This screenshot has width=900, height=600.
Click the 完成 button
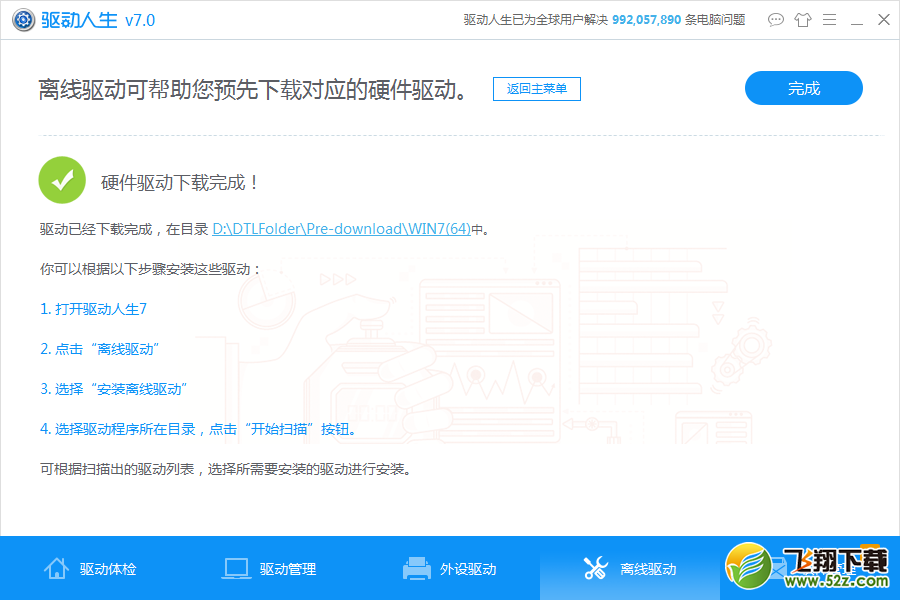[x=804, y=88]
